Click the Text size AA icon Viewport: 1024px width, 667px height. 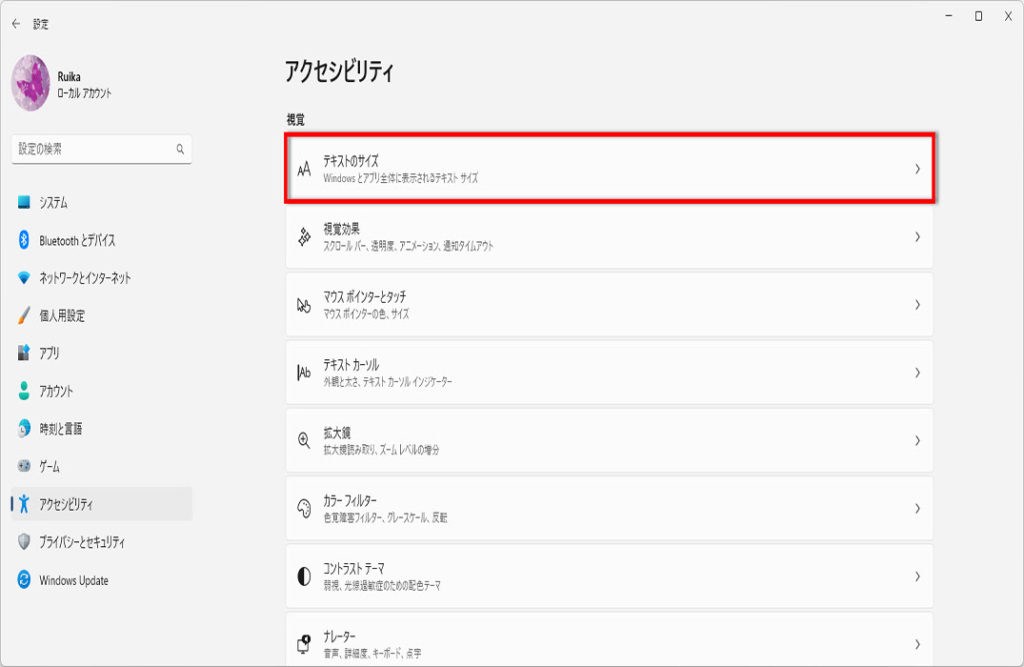coord(304,169)
